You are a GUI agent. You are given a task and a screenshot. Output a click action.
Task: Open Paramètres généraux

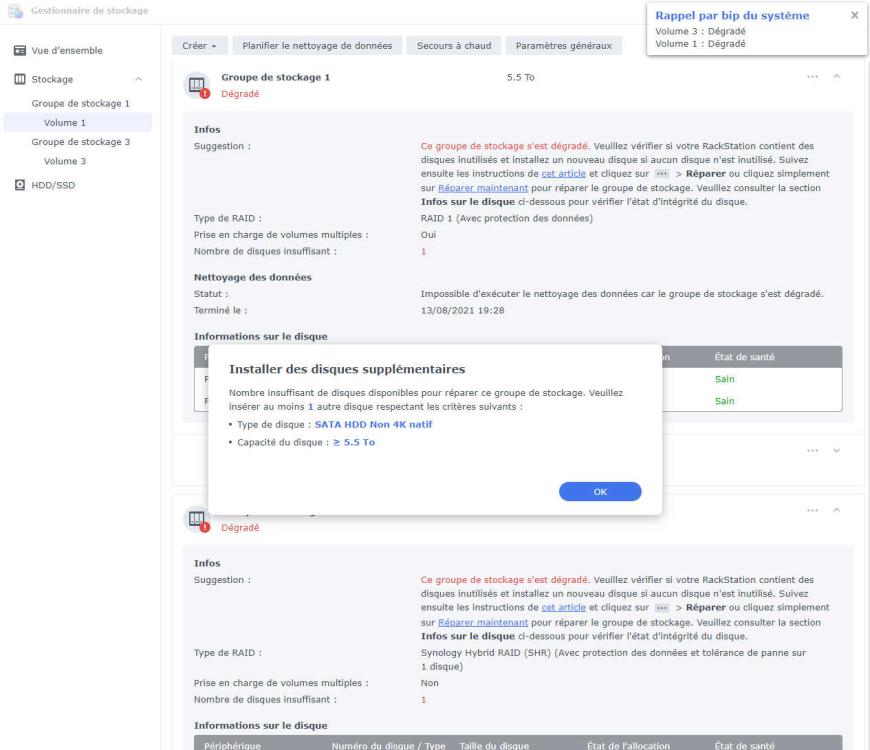(564, 45)
